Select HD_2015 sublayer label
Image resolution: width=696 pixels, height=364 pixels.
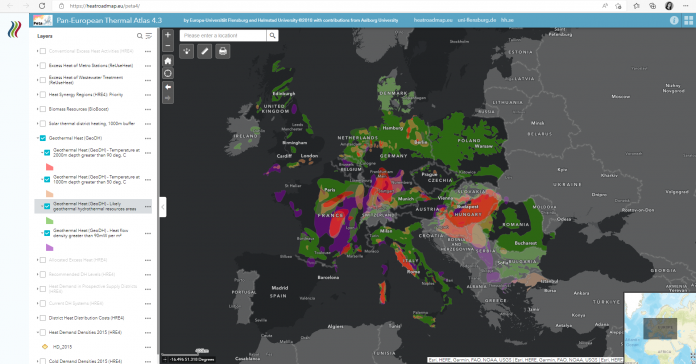pyautogui.click(x=62, y=347)
